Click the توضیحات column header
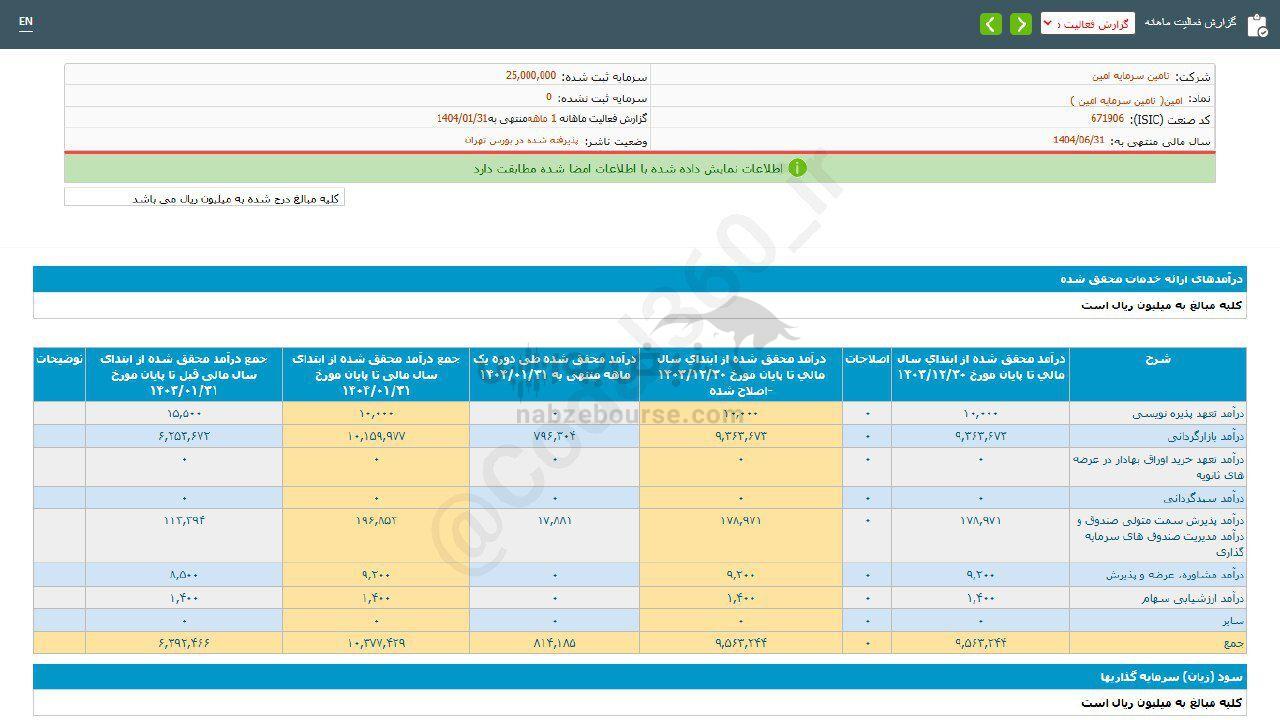Viewport: 1280px width, 720px height. [59, 359]
